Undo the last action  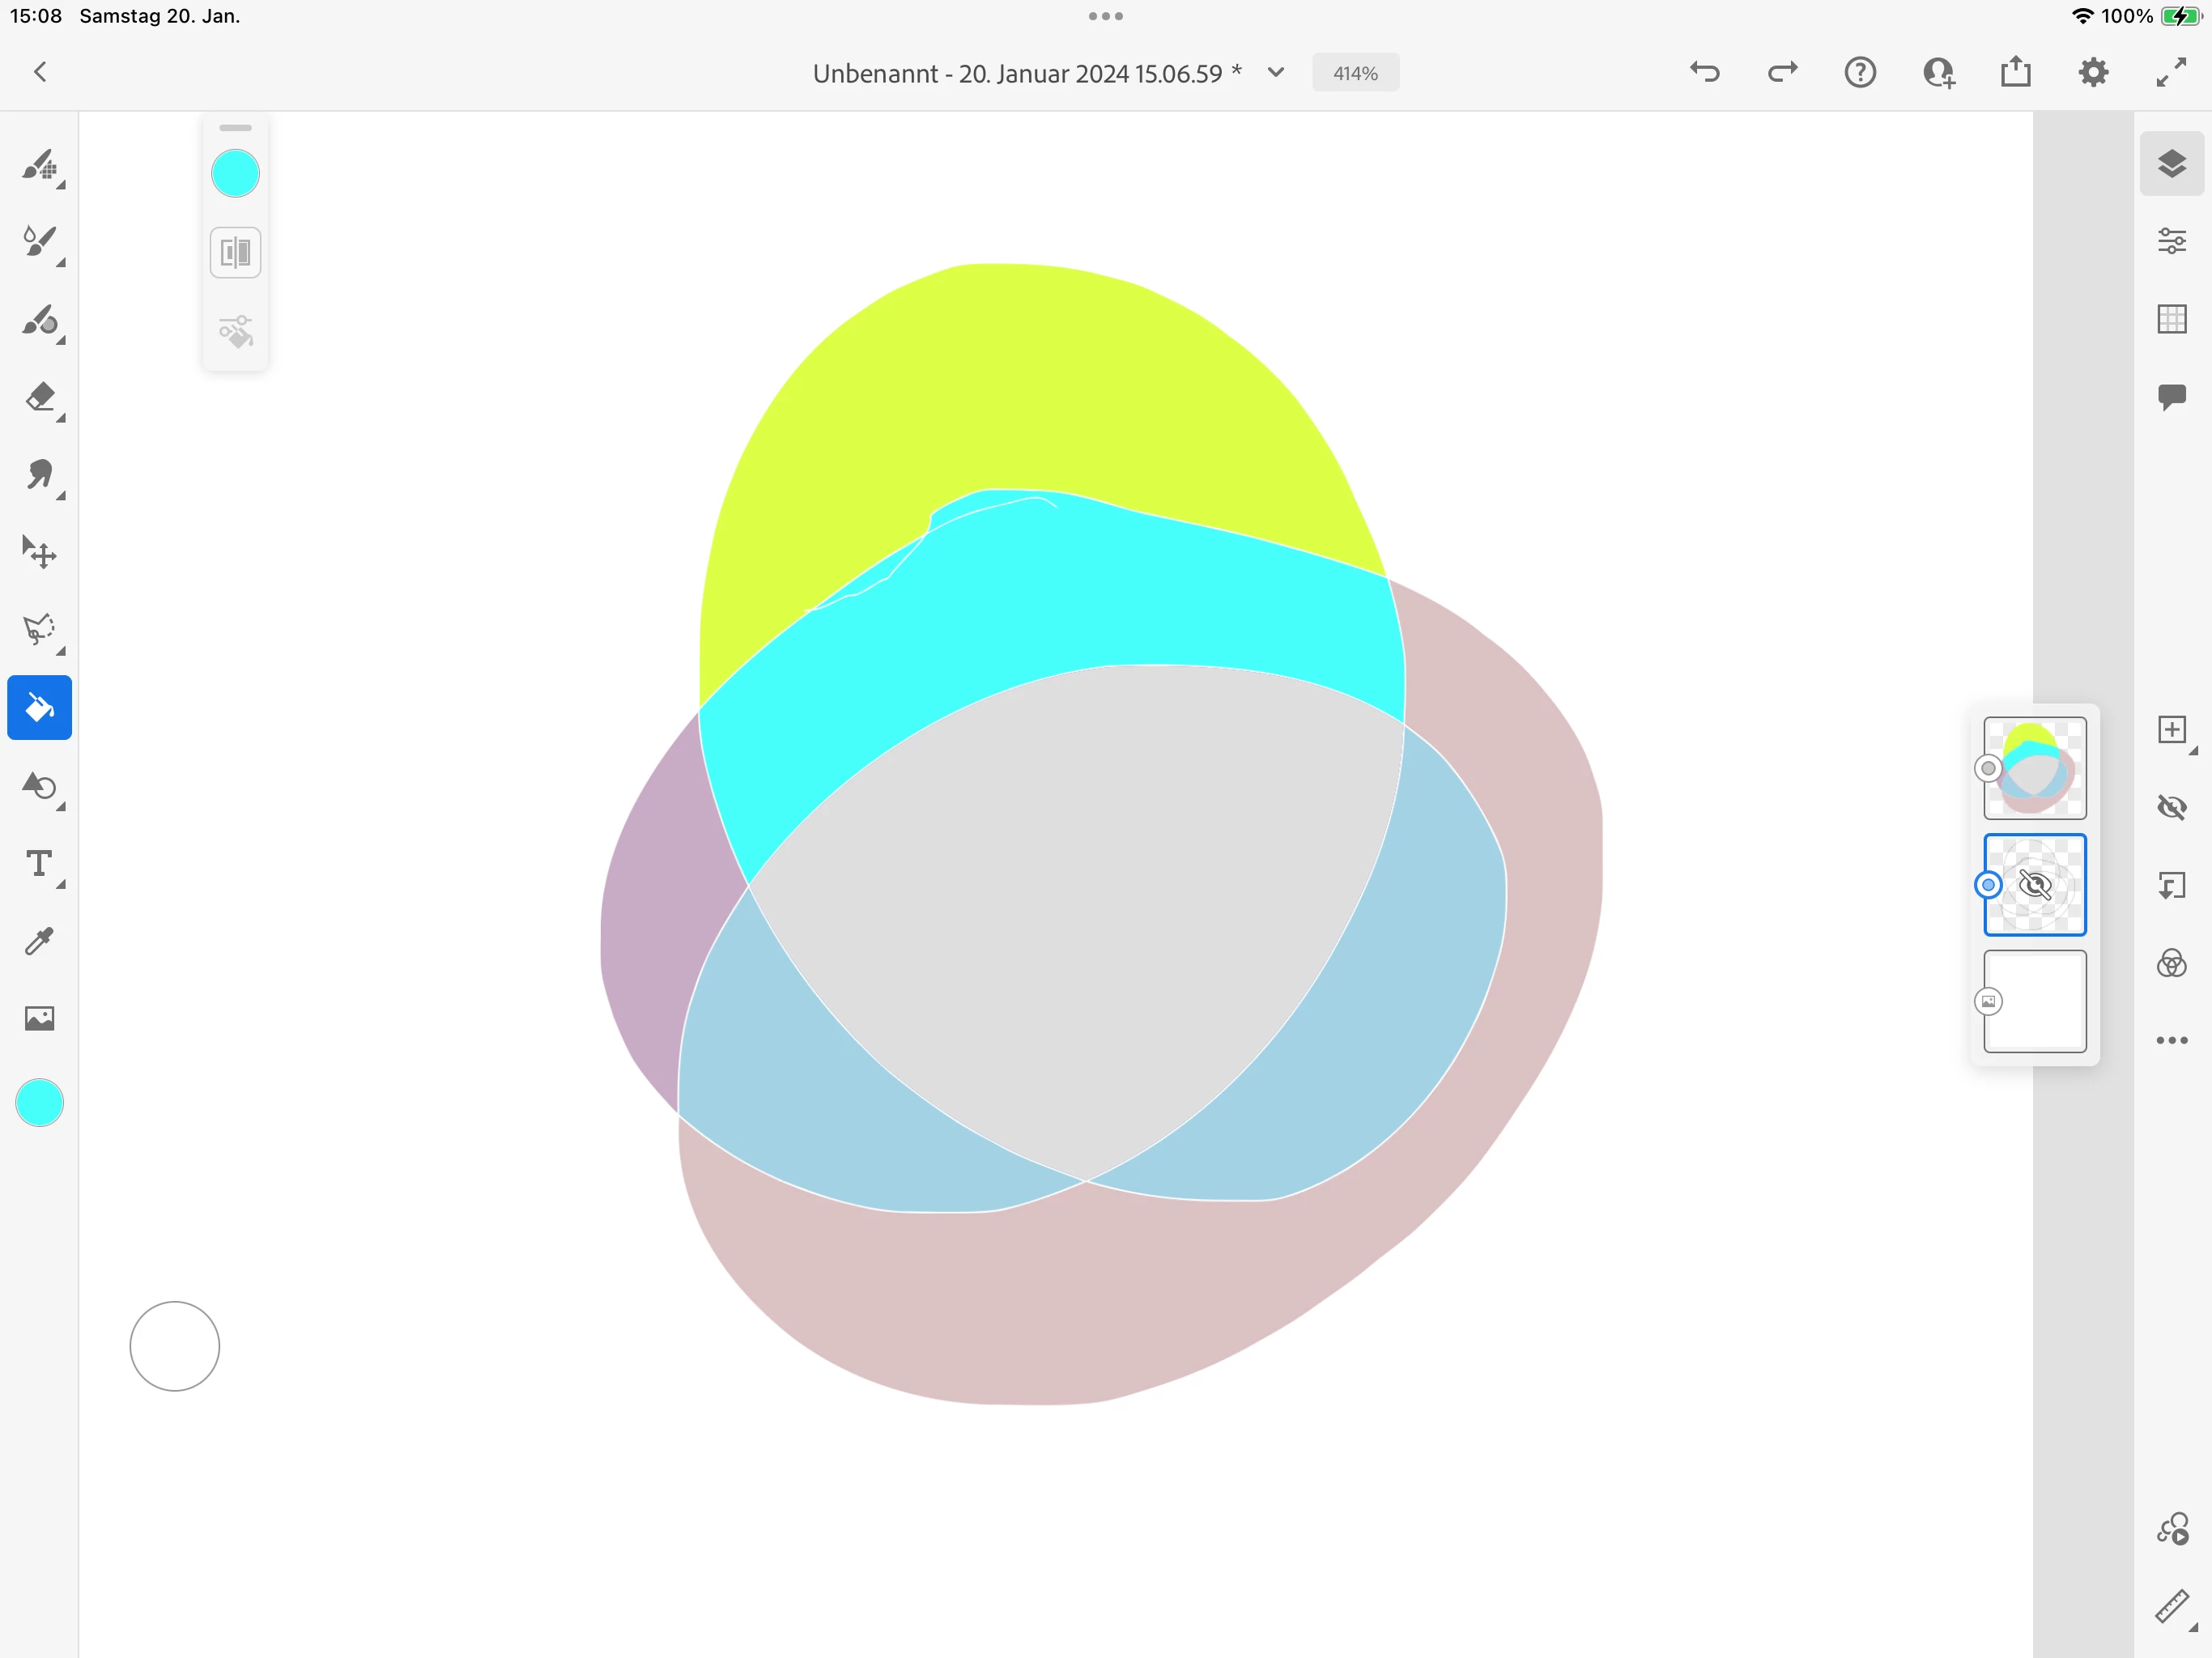click(1705, 73)
